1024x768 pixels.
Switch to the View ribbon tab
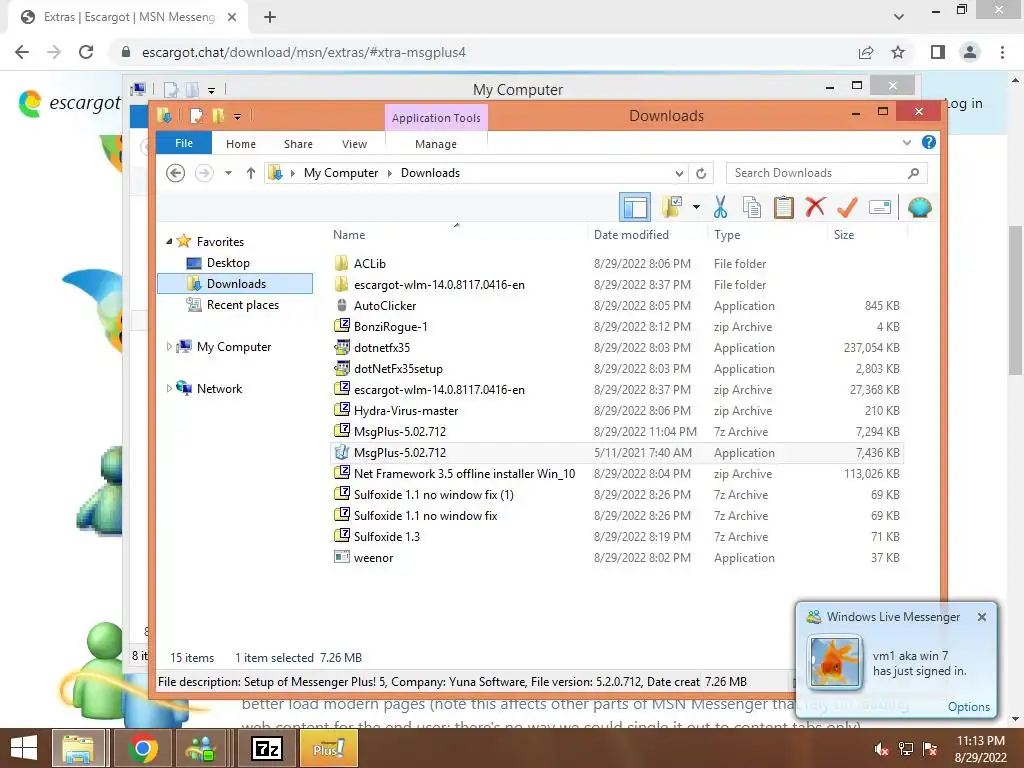tap(354, 144)
